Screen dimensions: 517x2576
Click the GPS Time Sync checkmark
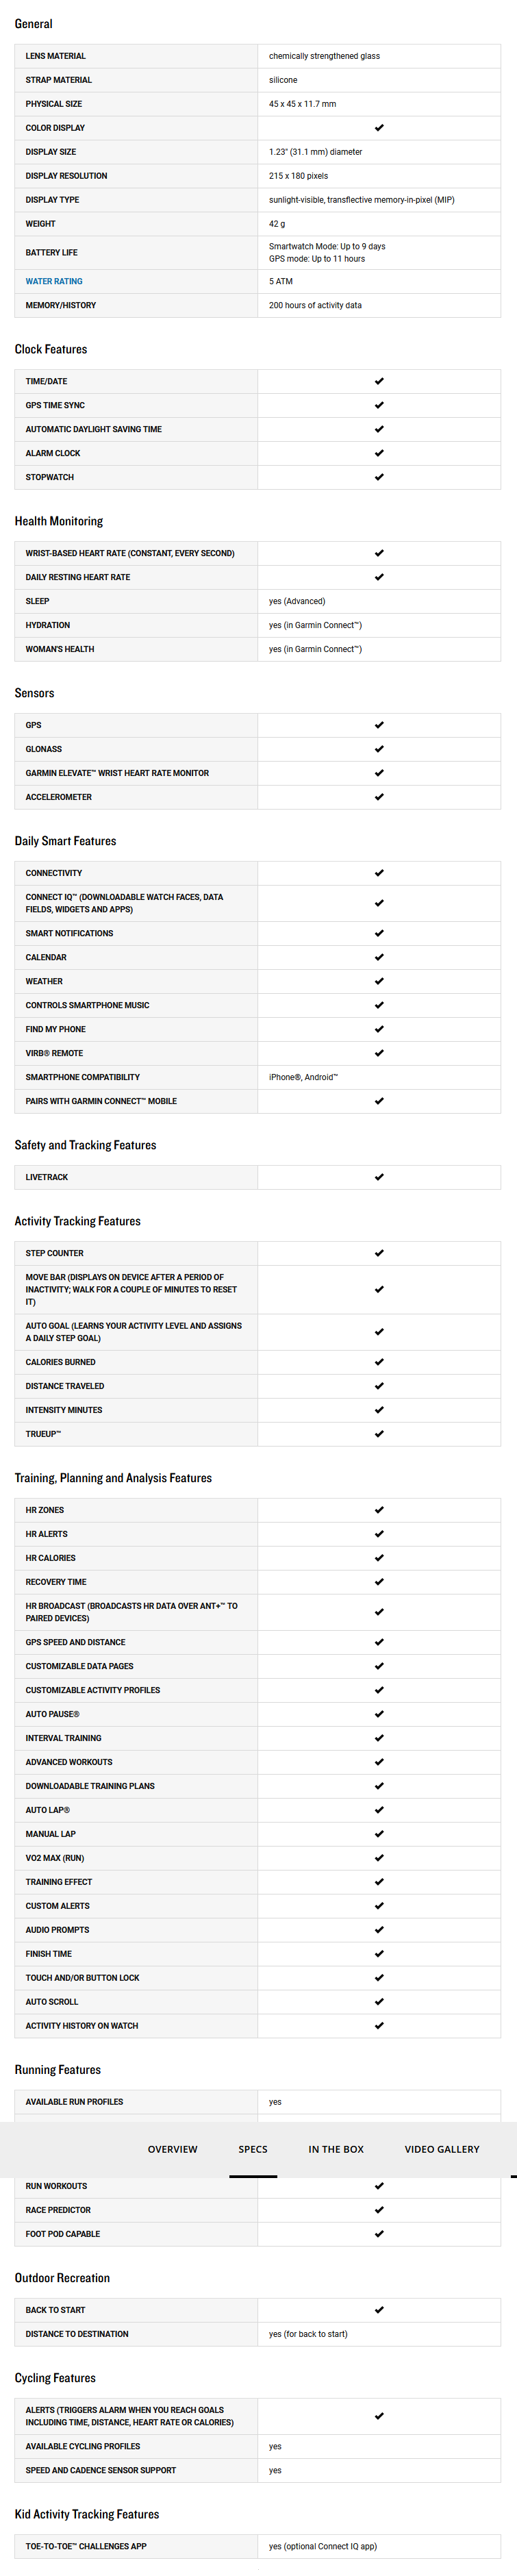(x=379, y=405)
